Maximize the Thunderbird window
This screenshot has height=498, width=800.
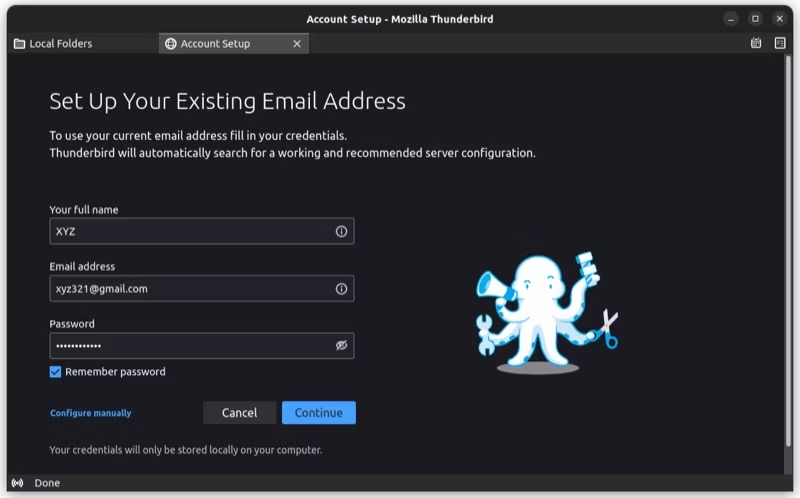click(755, 19)
